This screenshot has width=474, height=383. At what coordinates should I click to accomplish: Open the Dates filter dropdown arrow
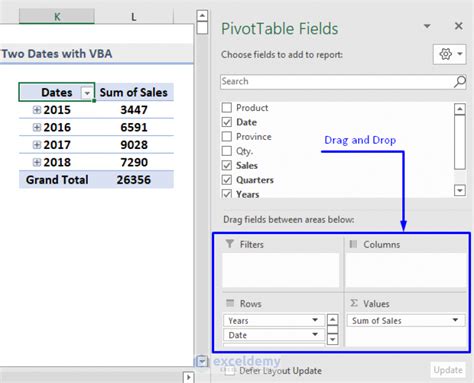87,93
